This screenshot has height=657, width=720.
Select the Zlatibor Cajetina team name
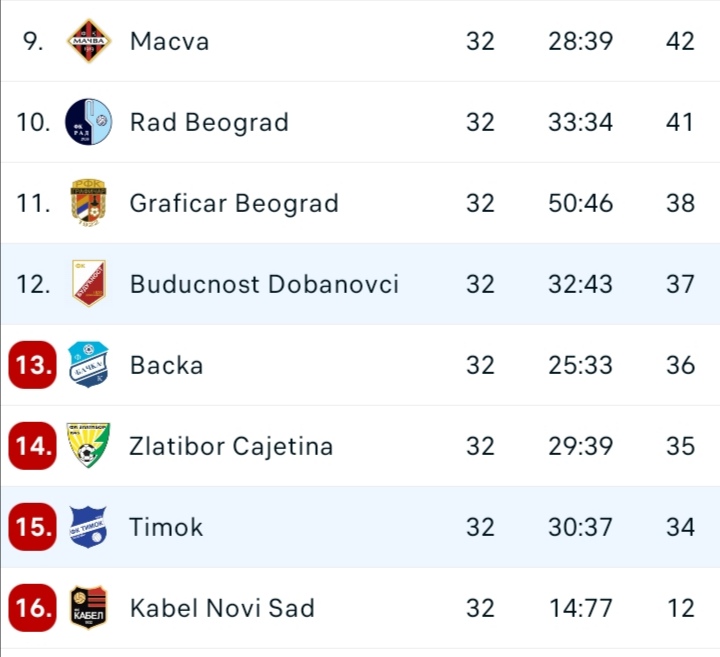point(231,446)
